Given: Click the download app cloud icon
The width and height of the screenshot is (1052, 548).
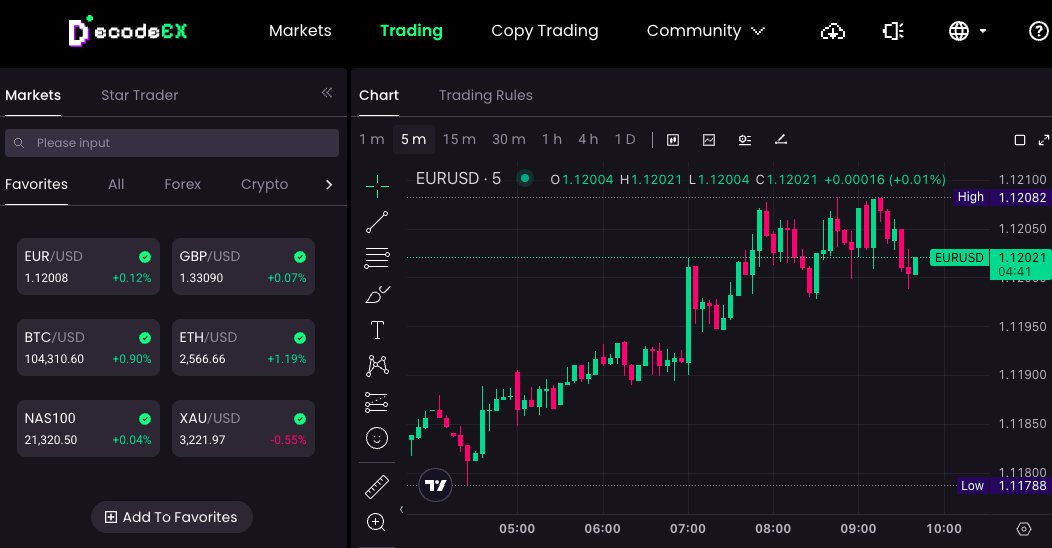Looking at the screenshot, I should tap(833, 31).
